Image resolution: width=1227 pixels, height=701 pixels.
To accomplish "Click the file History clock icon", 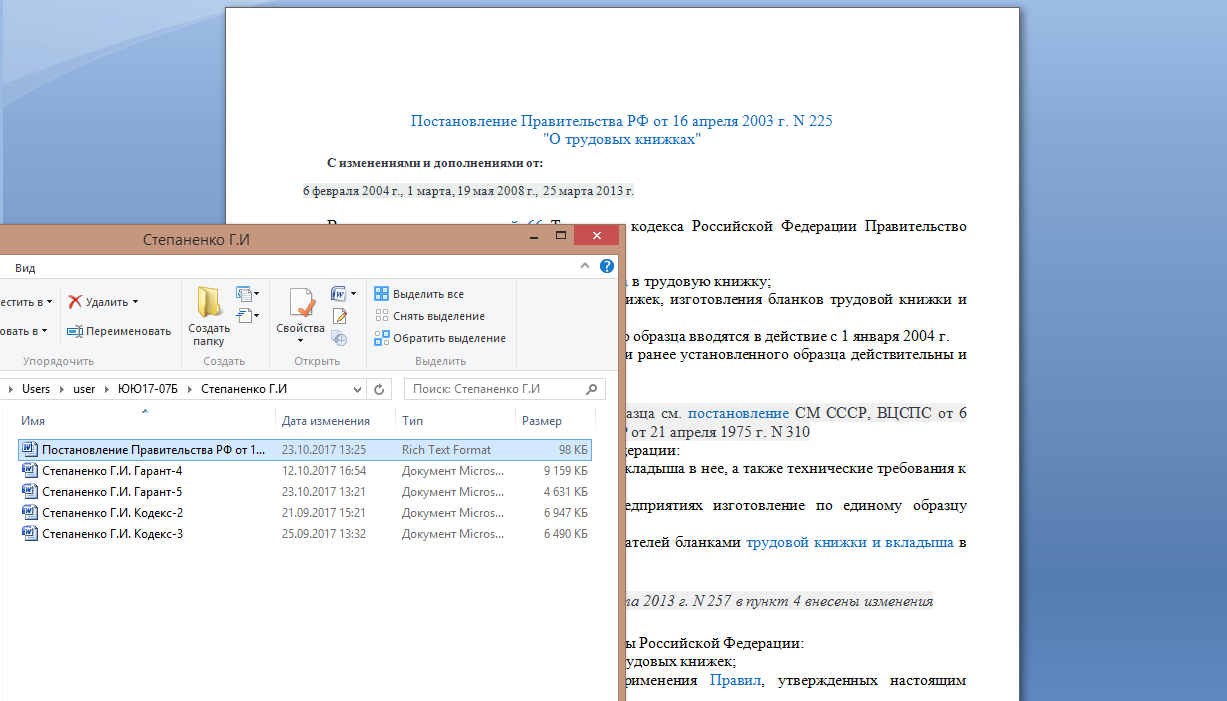I will (x=340, y=338).
